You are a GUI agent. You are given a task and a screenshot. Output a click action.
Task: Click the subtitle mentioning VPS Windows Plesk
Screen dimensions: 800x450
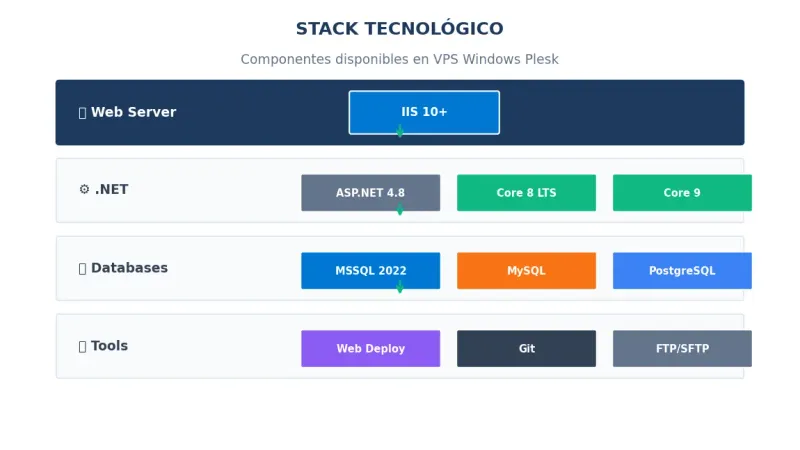point(399,59)
